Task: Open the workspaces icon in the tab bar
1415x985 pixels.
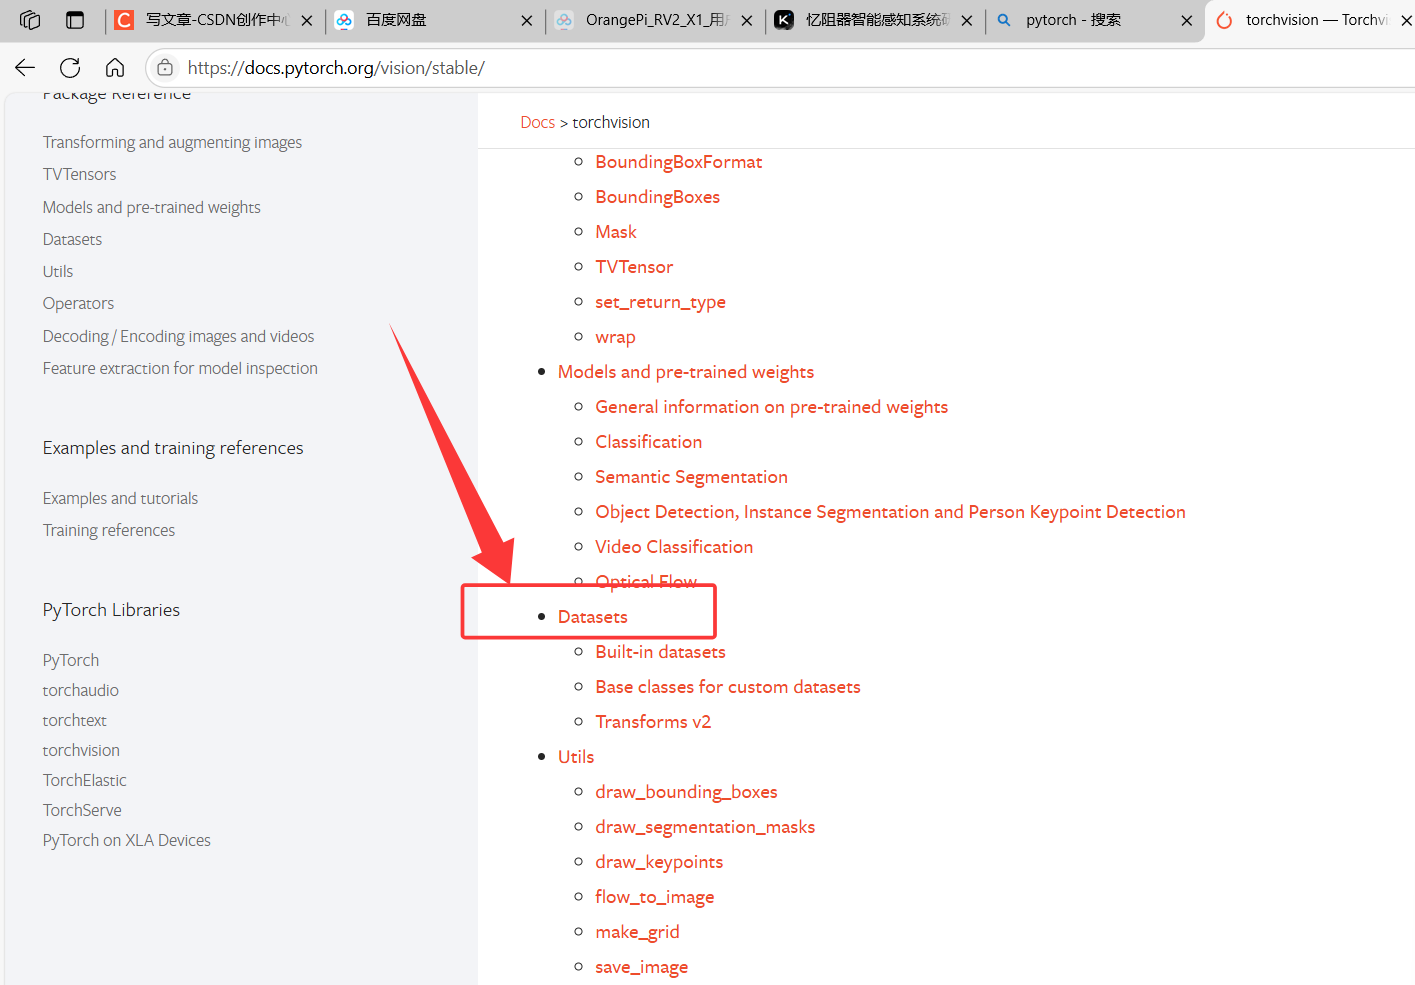Action: pos(30,20)
